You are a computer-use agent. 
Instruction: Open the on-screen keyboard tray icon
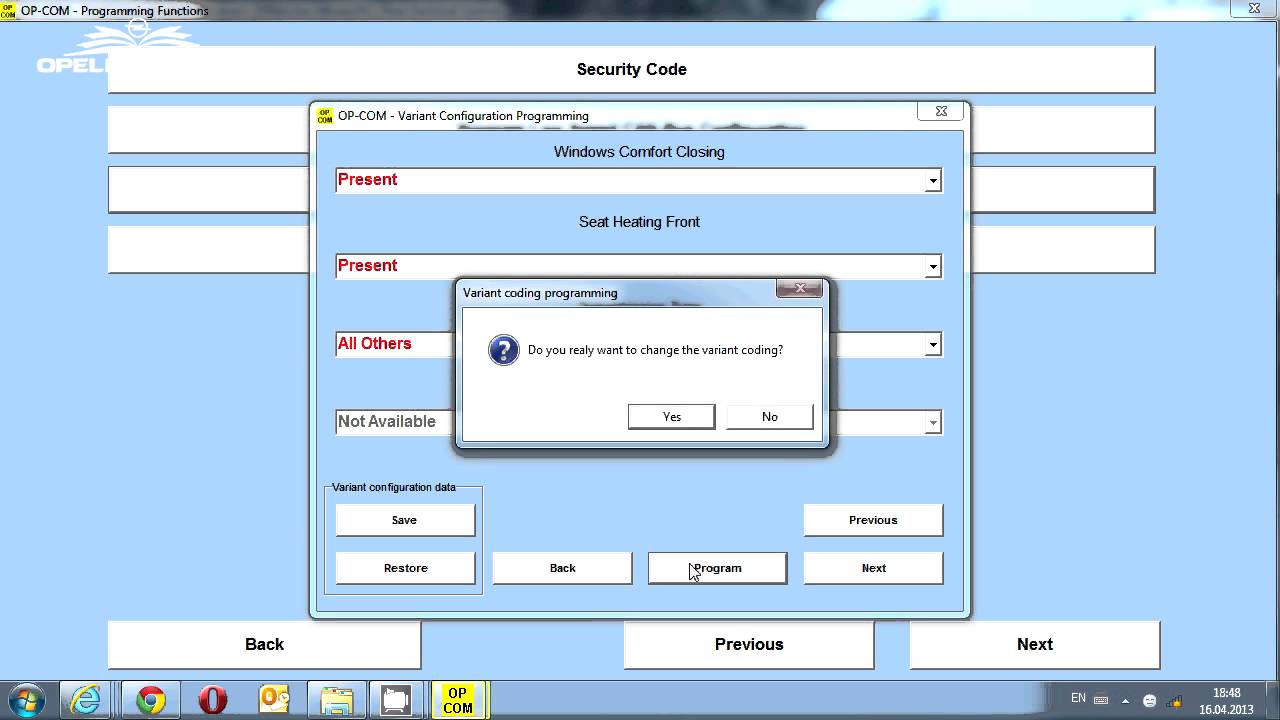[x=1101, y=700]
